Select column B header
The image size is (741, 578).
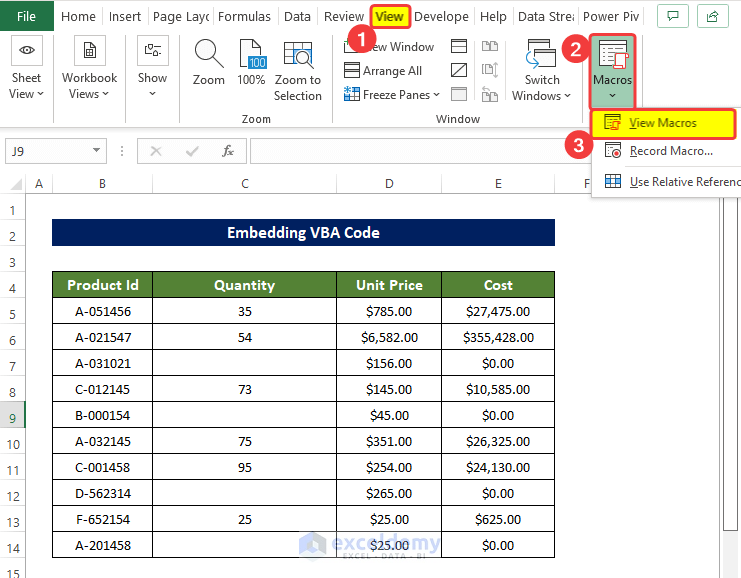103,184
